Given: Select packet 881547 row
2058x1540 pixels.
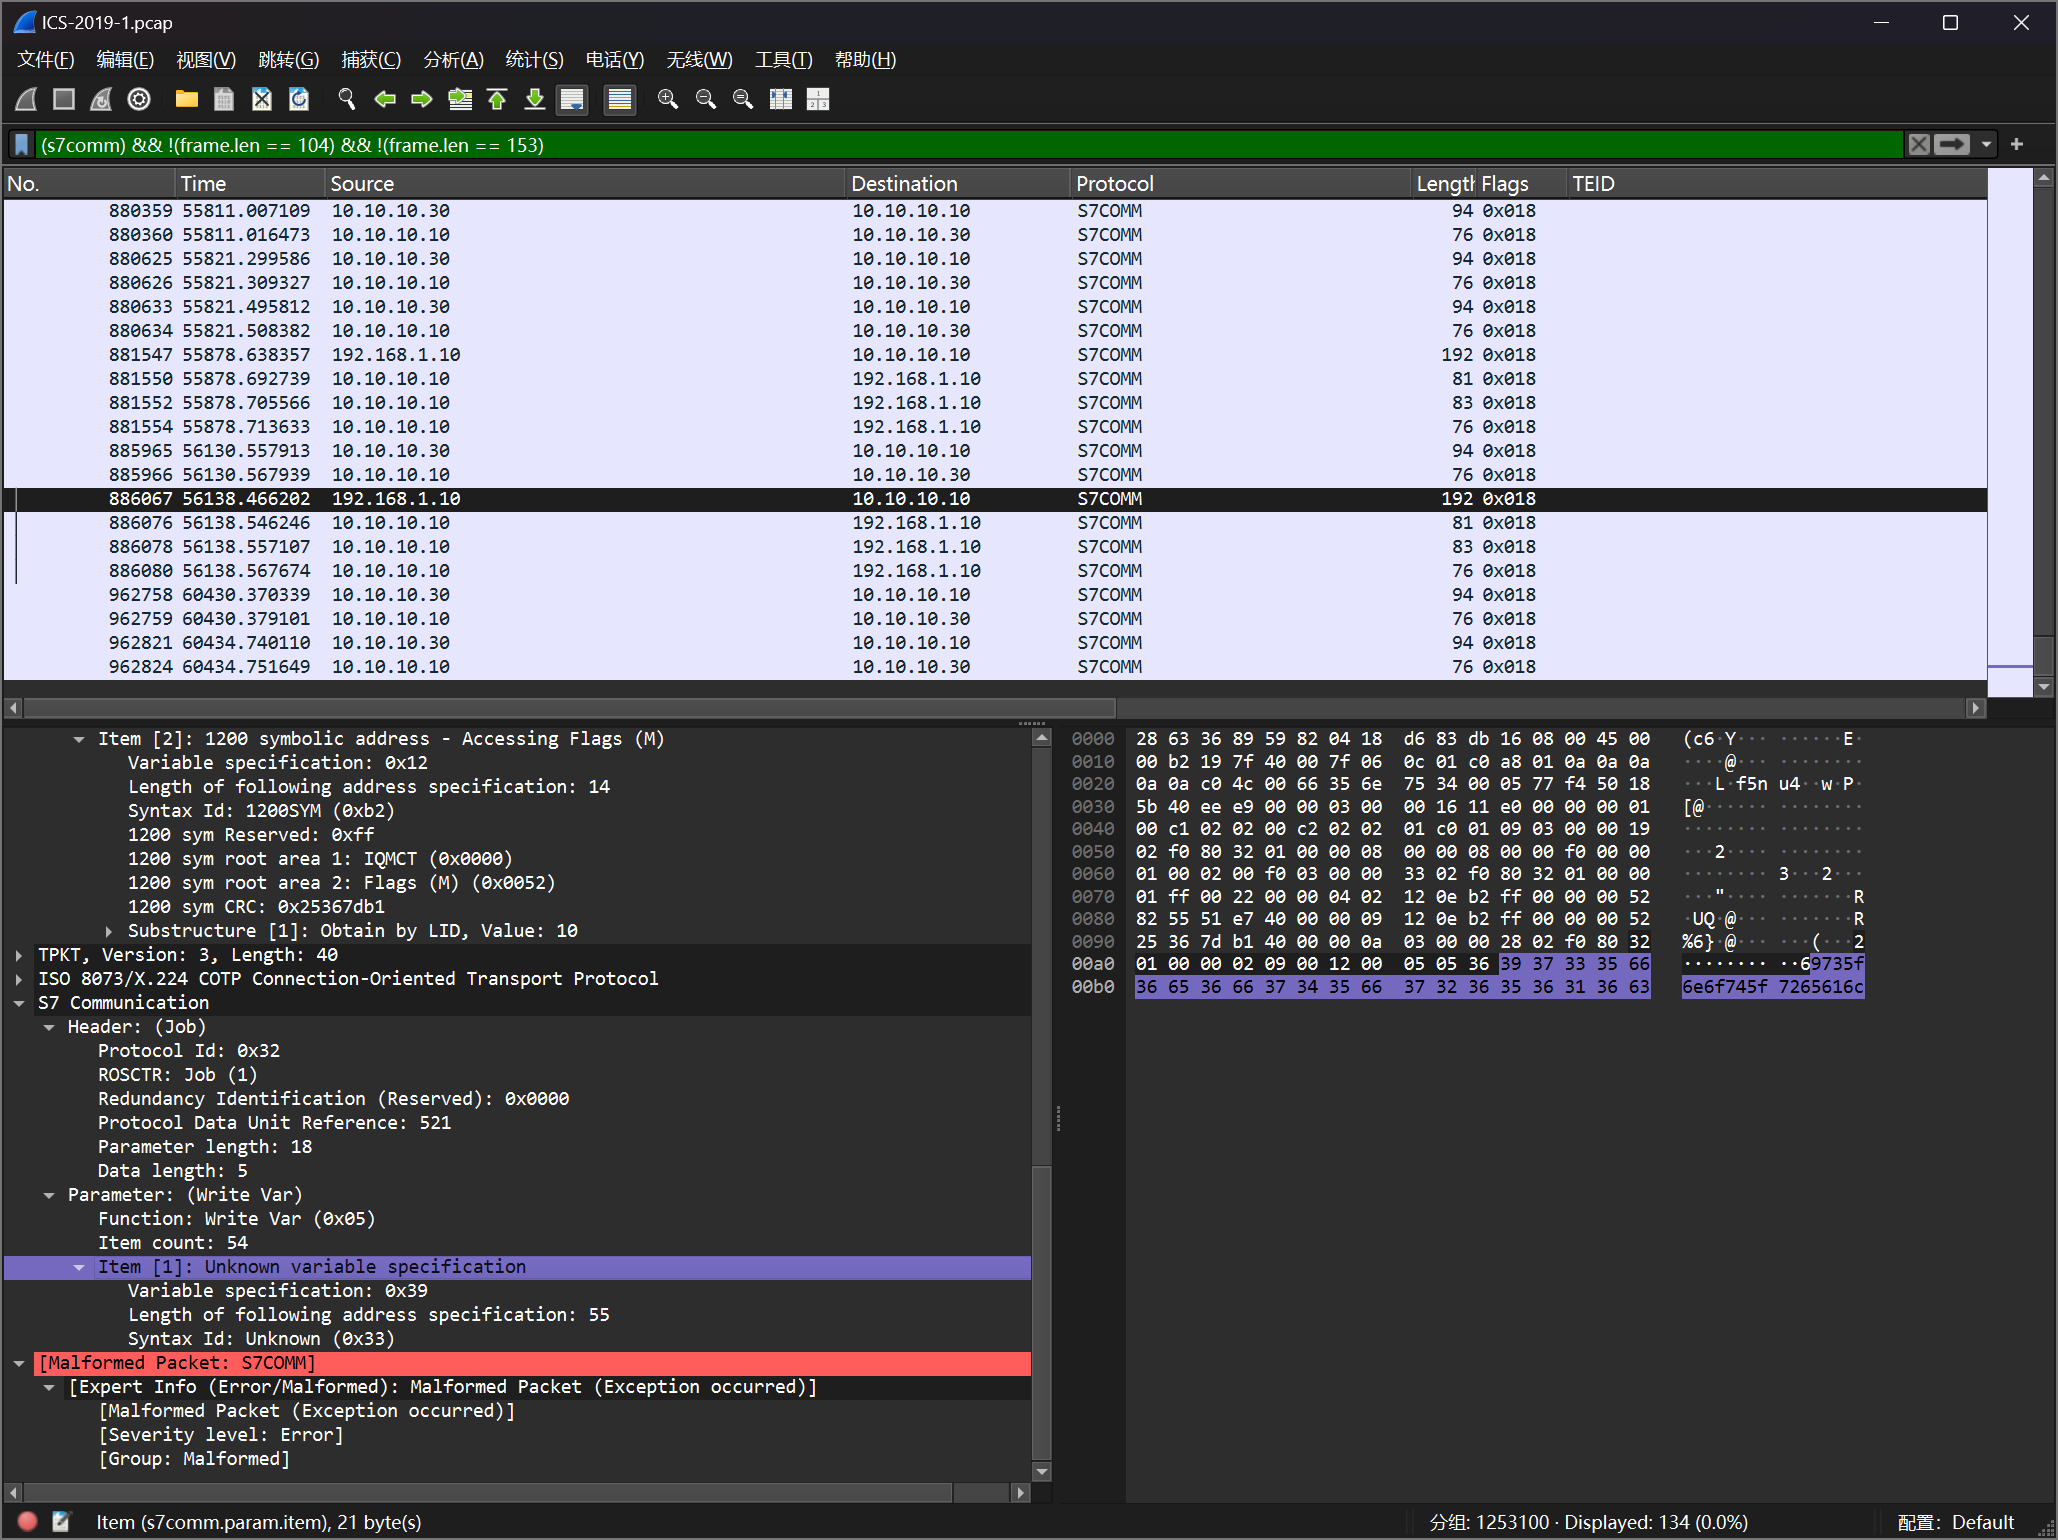Looking at the screenshot, I should (995, 355).
